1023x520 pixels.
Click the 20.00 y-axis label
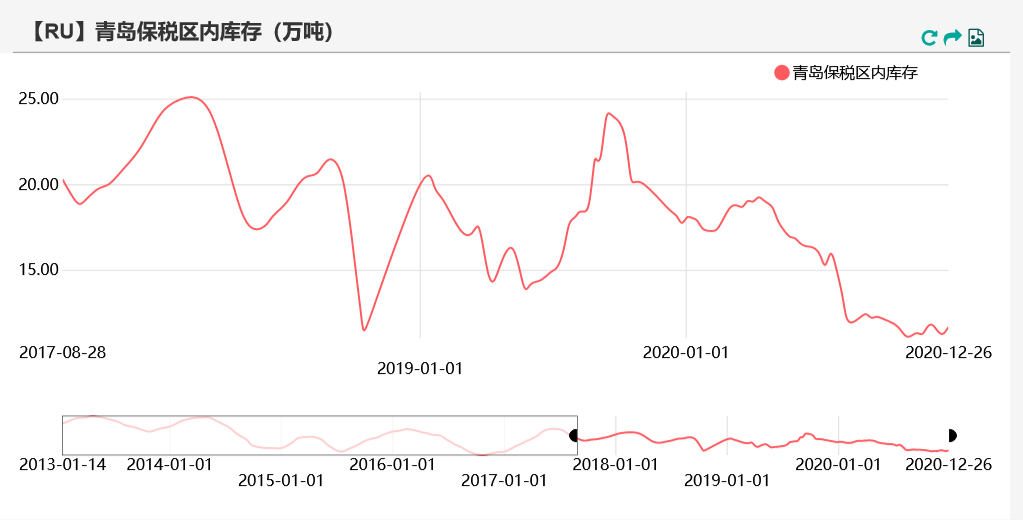[x=38, y=185]
